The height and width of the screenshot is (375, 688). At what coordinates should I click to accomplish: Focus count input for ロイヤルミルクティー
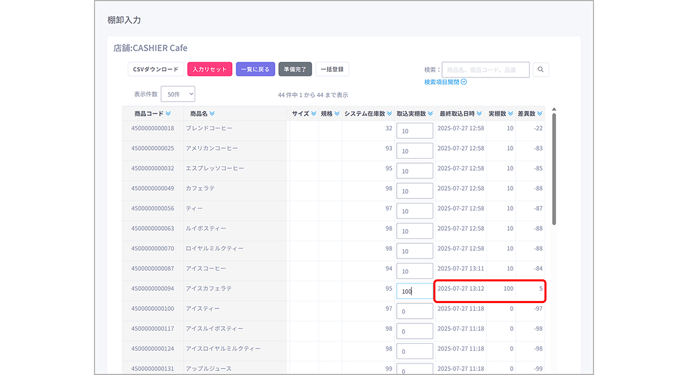tap(415, 251)
